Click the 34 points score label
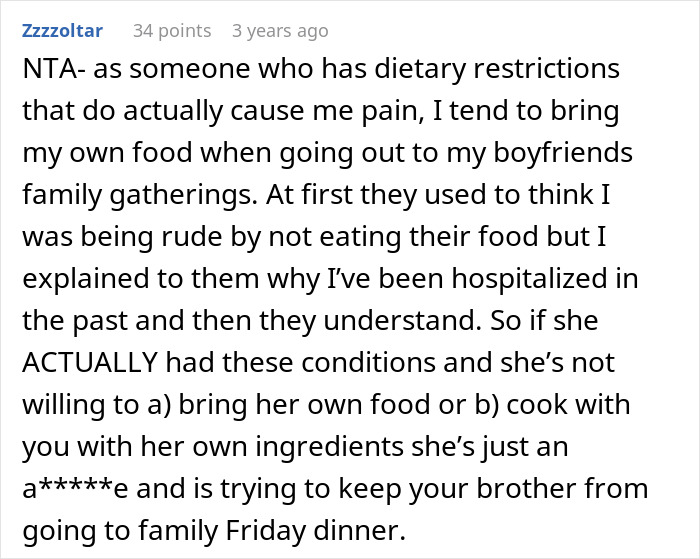This screenshot has height=559, width=700. coord(171,31)
